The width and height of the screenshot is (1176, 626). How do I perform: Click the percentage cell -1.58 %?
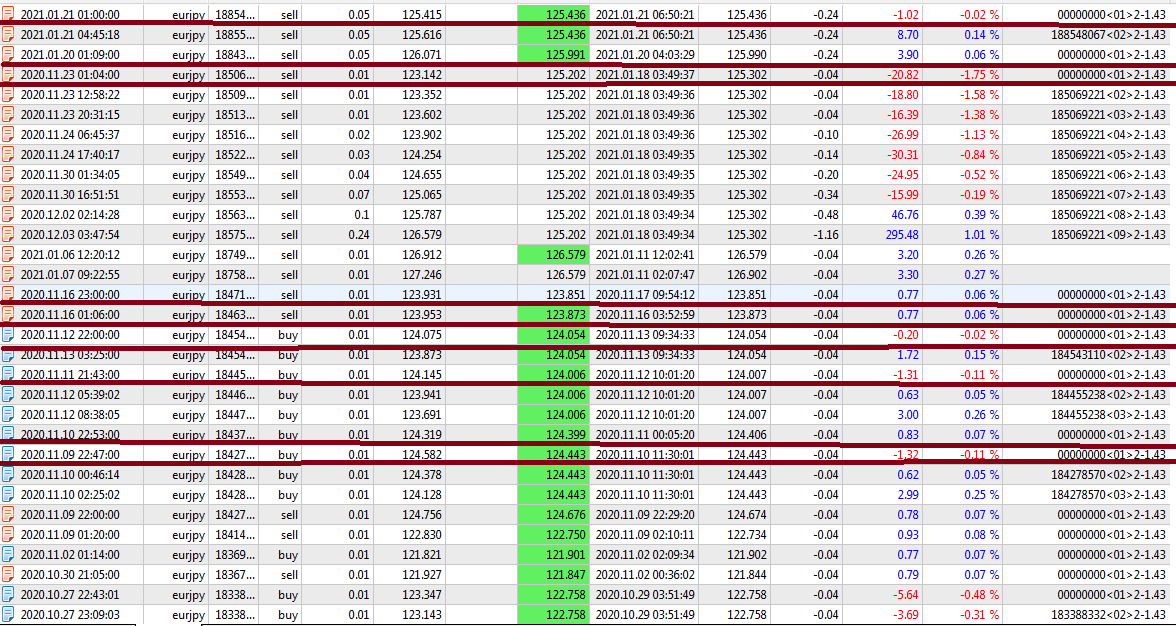coord(978,94)
